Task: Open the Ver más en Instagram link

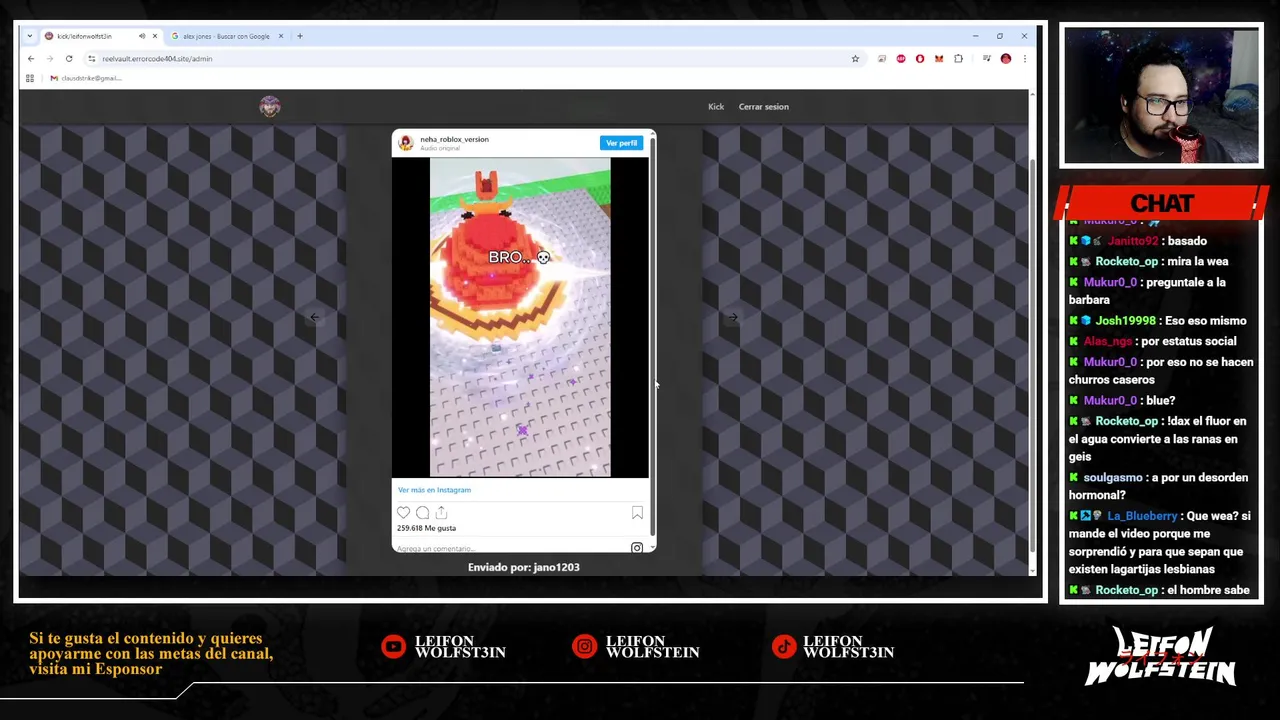Action: point(434,490)
